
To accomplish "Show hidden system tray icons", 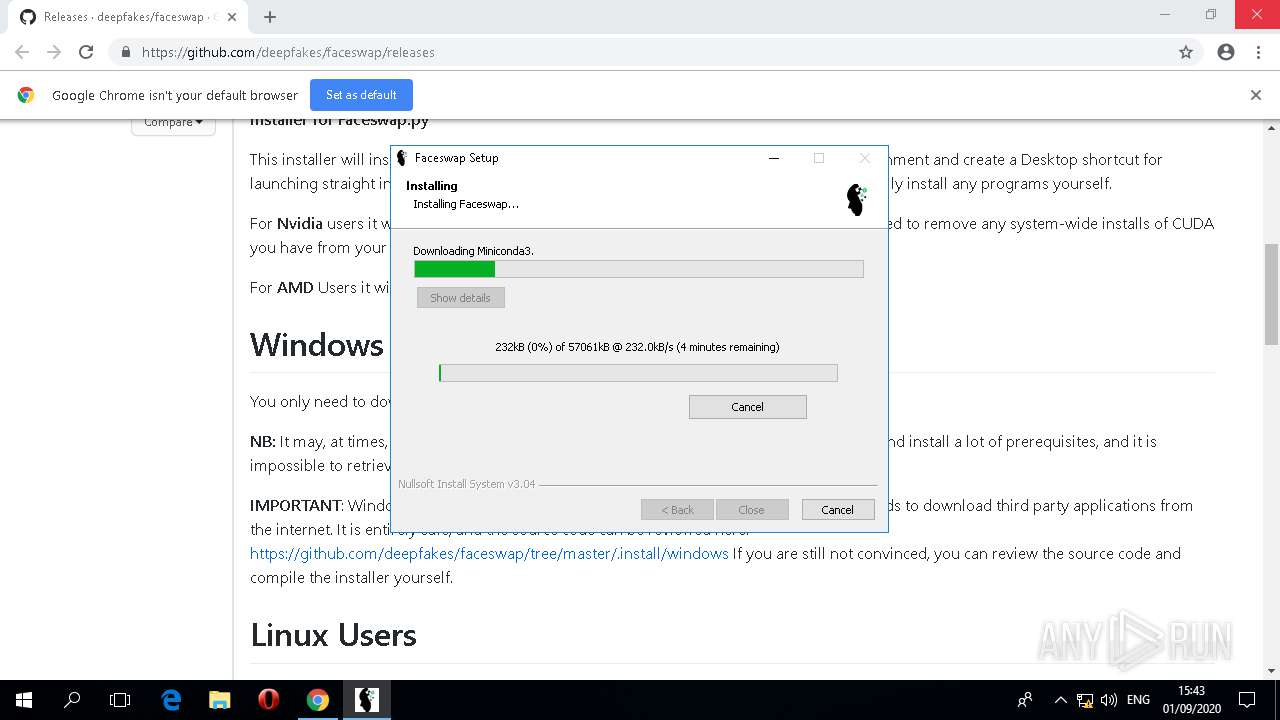I will (x=1060, y=700).
